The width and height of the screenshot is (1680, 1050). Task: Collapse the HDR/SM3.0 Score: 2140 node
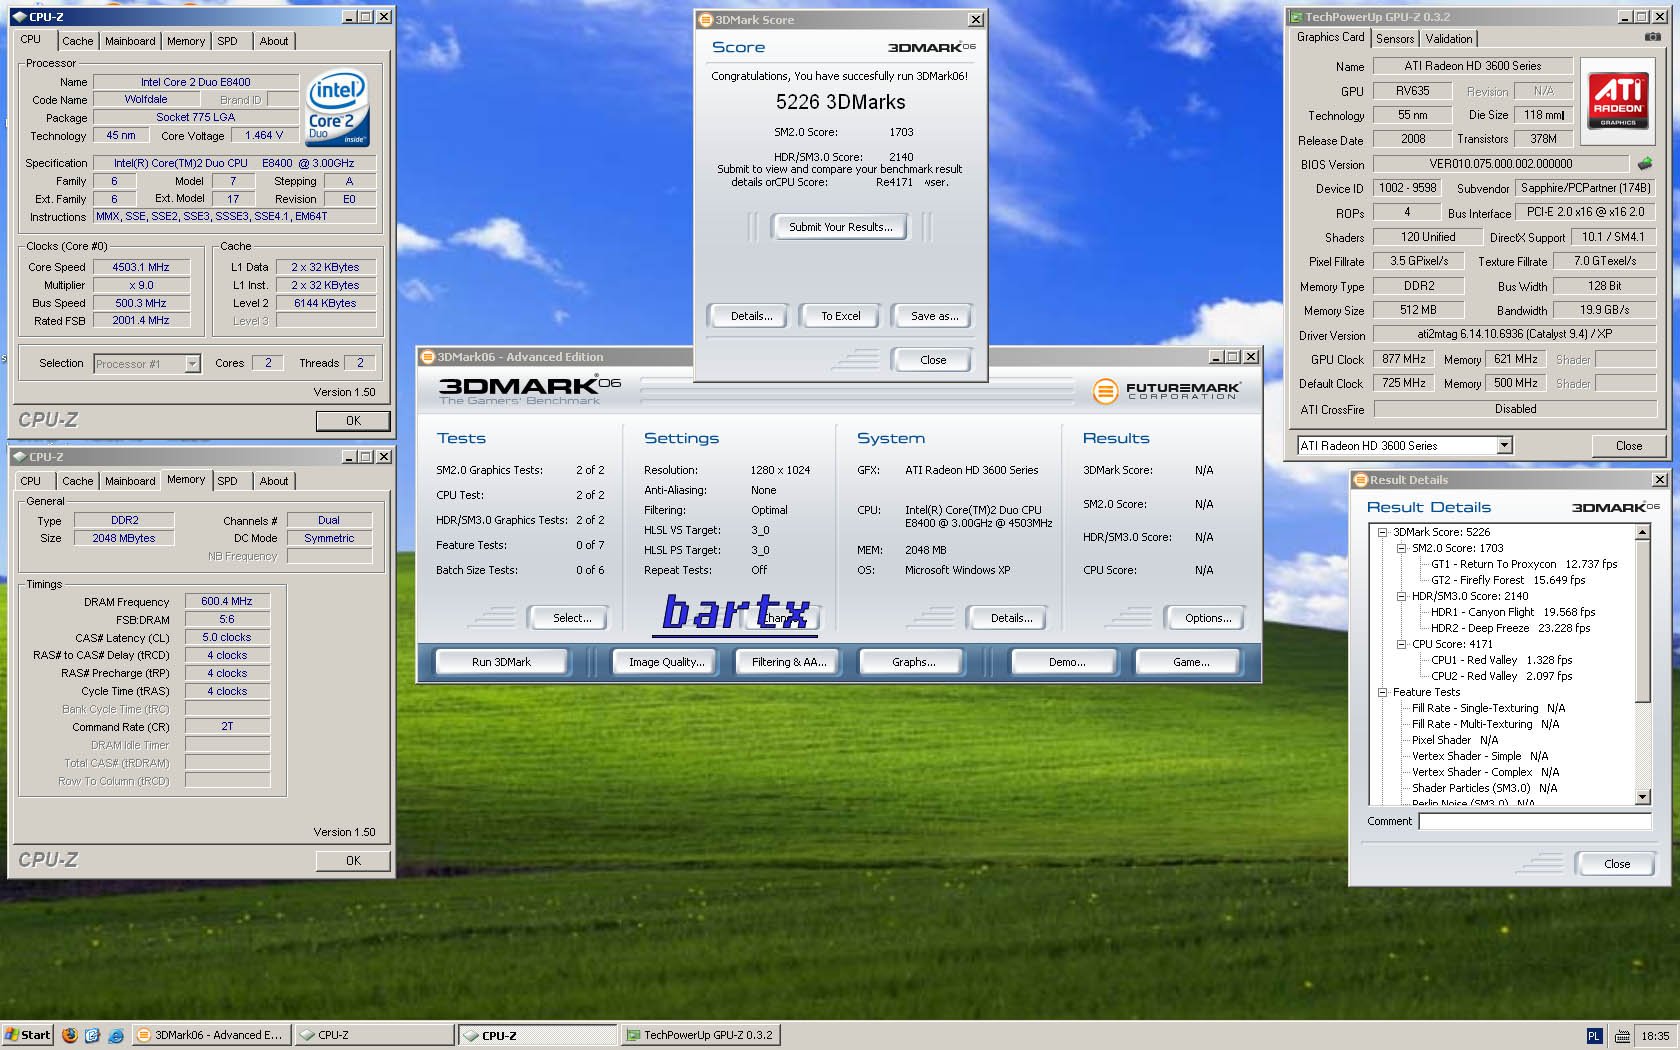pyautogui.click(x=1402, y=596)
